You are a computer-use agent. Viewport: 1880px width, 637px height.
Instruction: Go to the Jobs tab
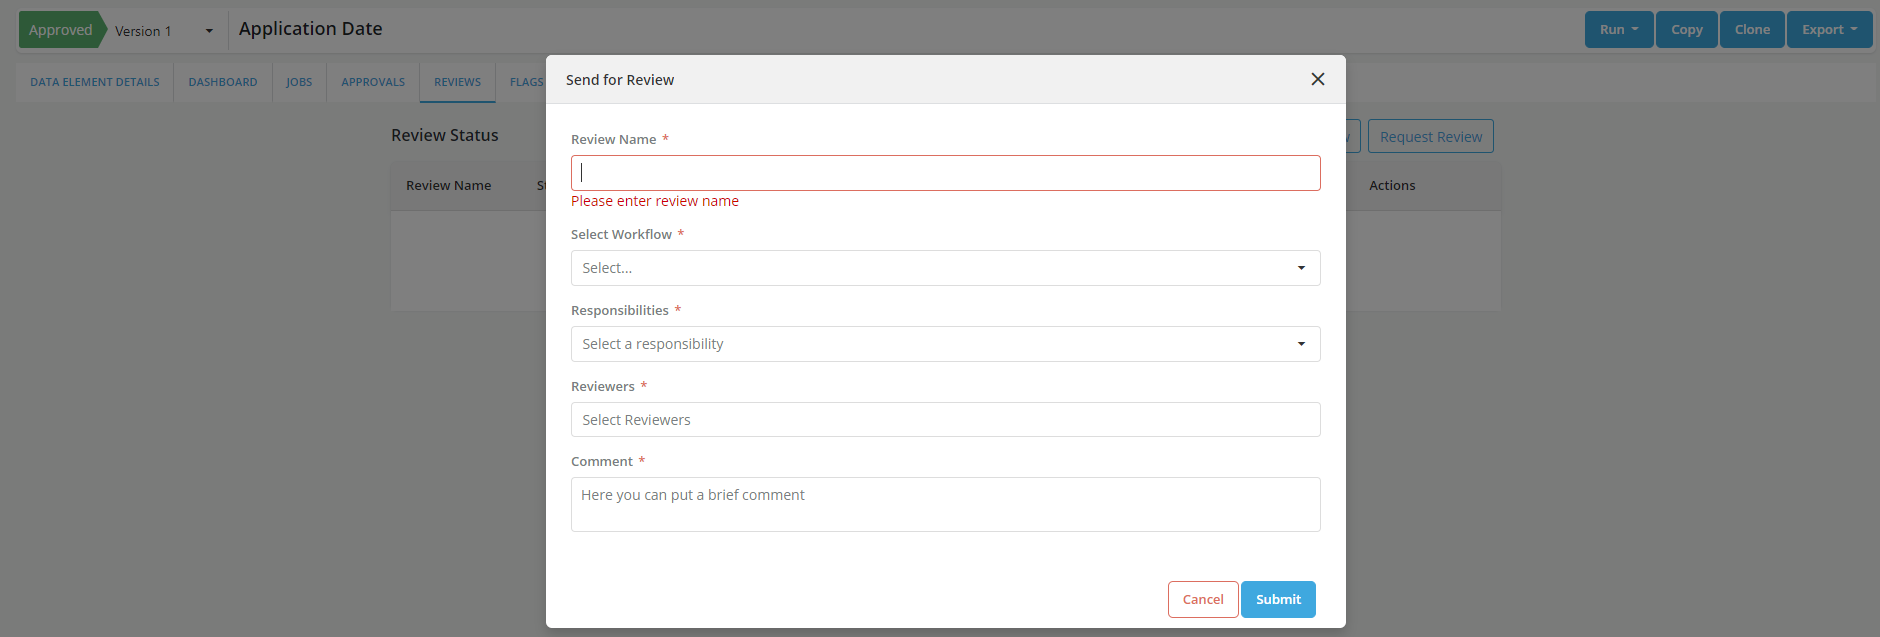(299, 82)
